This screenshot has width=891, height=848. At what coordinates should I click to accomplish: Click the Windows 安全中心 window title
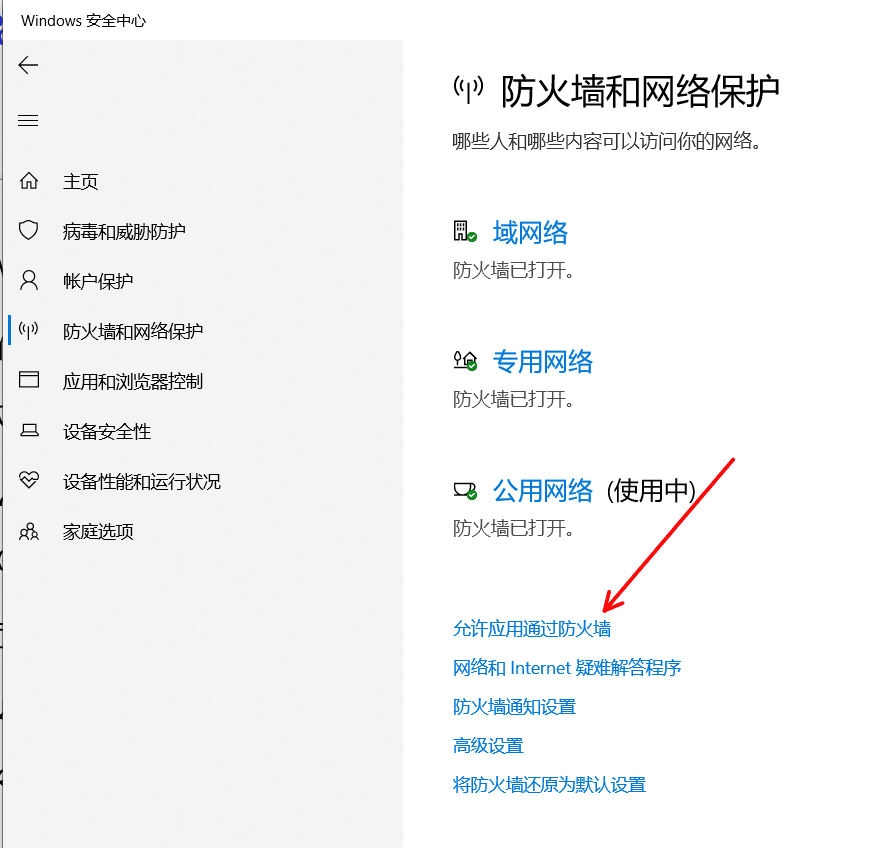(x=84, y=20)
